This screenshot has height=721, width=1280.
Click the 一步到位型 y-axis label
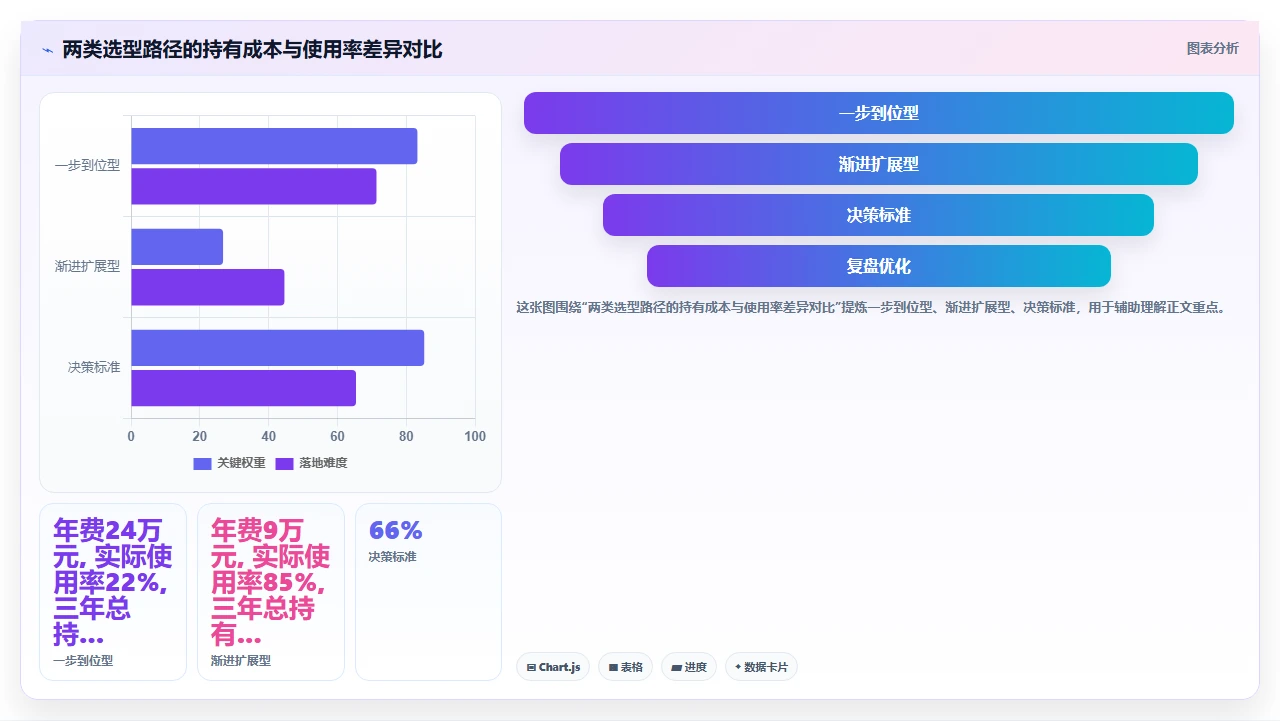pos(87,166)
